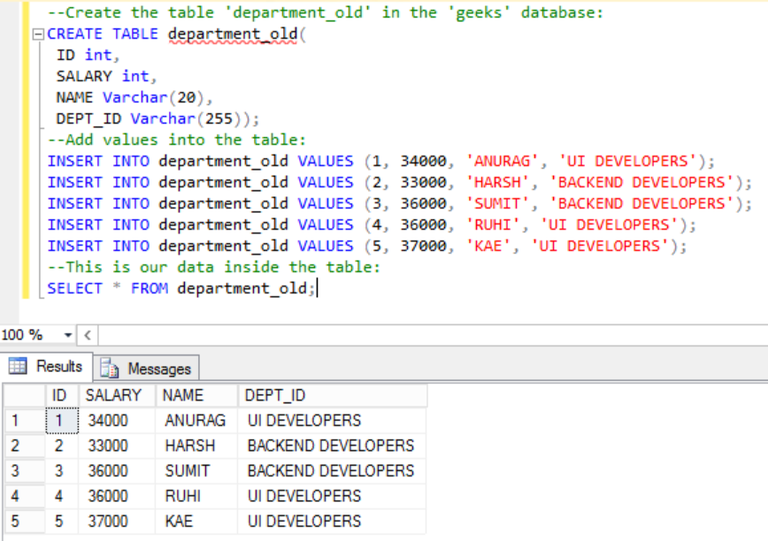Click the Results tab grid icon
This screenshot has width=768, height=541.
(18, 367)
